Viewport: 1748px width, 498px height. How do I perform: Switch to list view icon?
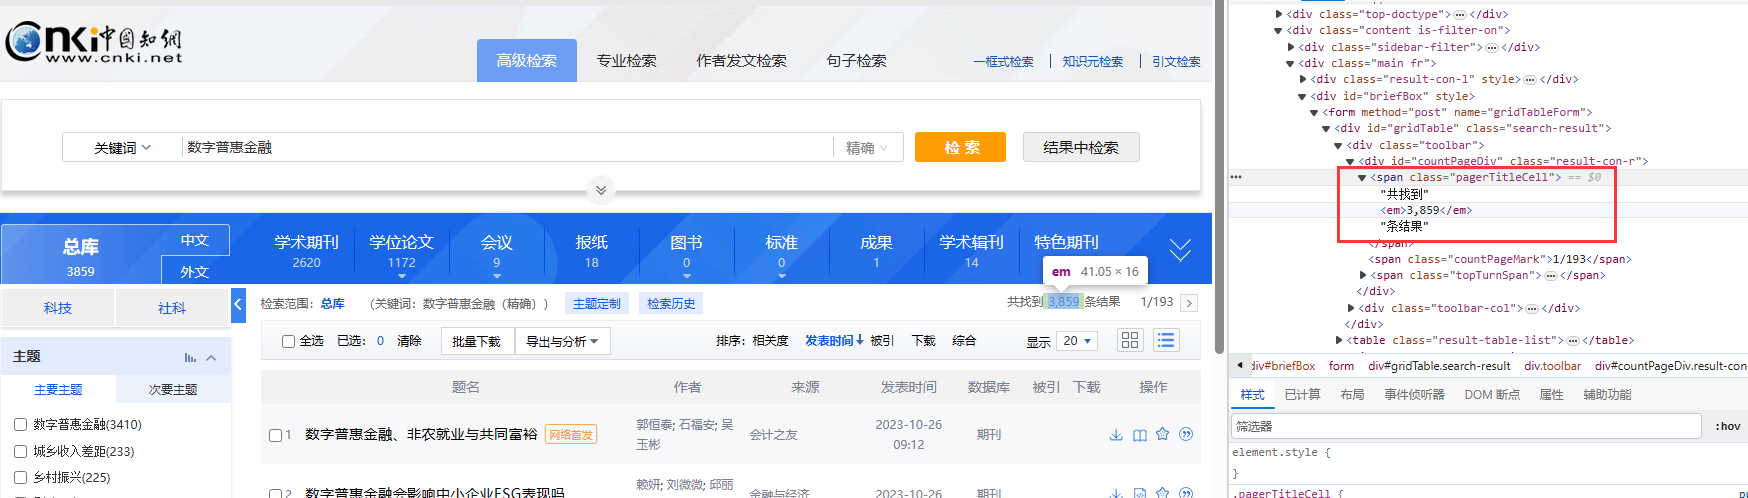tap(1166, 341)
